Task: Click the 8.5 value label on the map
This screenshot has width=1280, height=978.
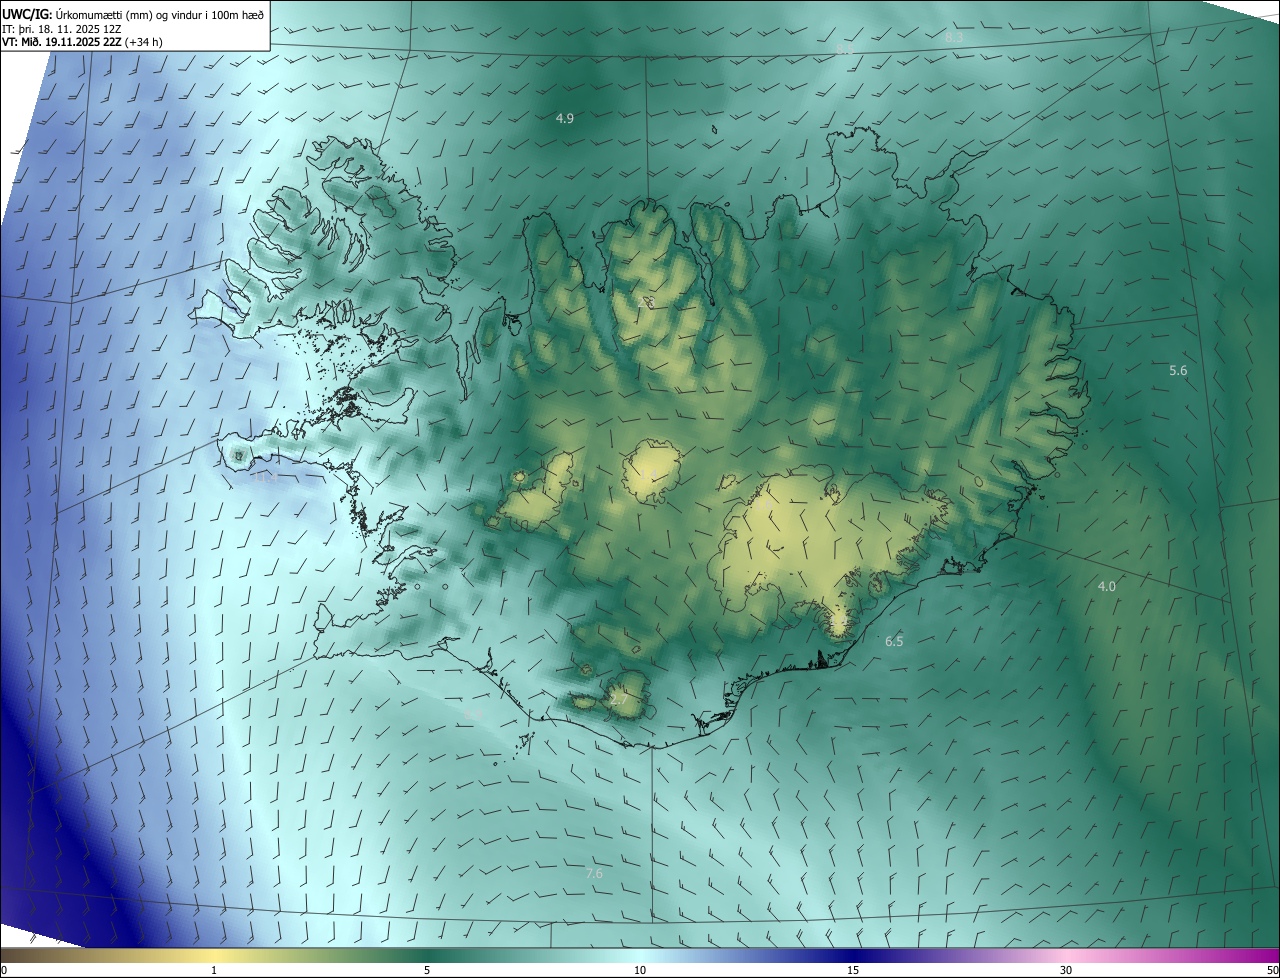Action: 845,48
